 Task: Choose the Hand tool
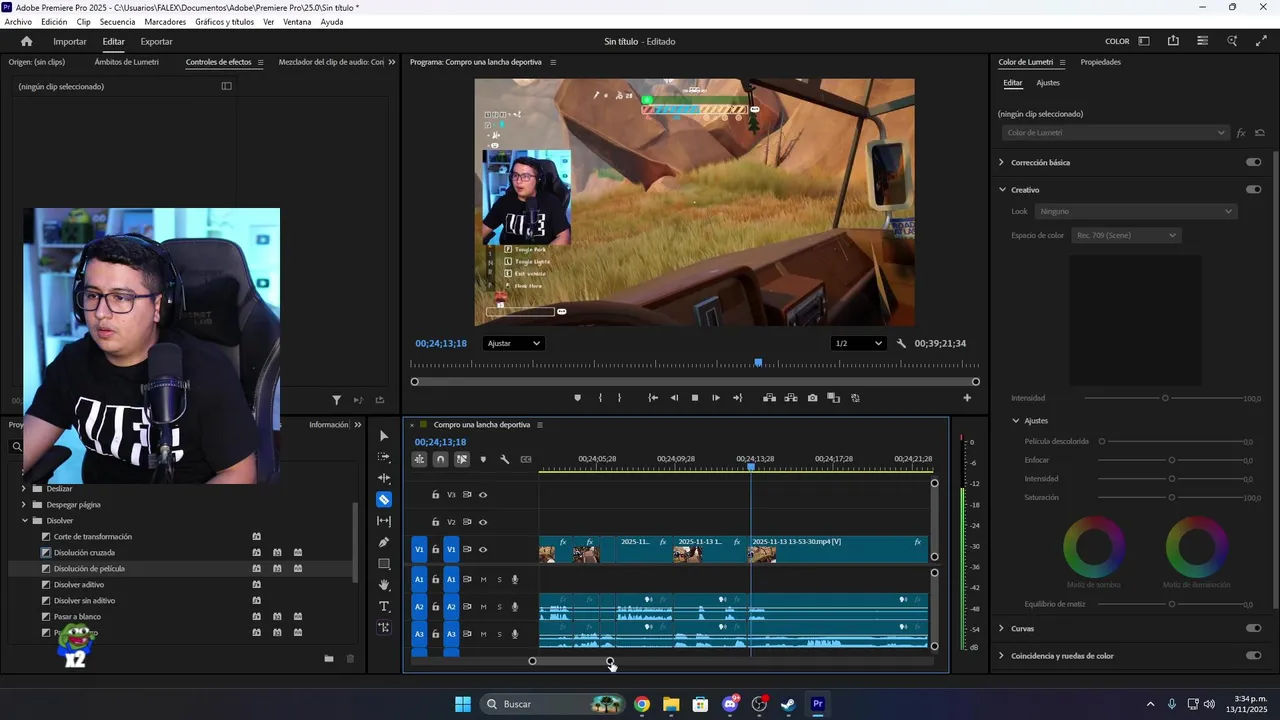(x=384, y=585)
